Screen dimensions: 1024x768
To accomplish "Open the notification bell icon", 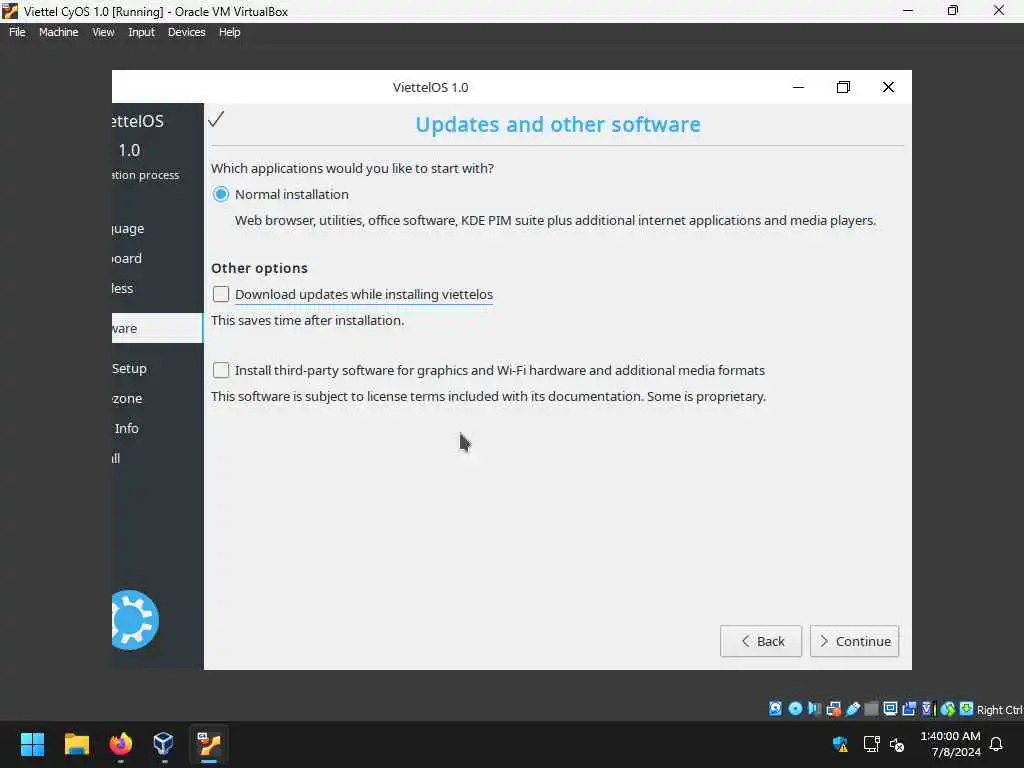I will [996, 744].
